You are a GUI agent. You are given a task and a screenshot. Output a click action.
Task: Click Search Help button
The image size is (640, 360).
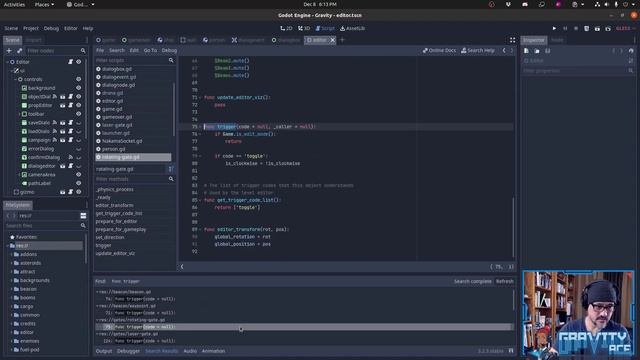tap(478, 51)
